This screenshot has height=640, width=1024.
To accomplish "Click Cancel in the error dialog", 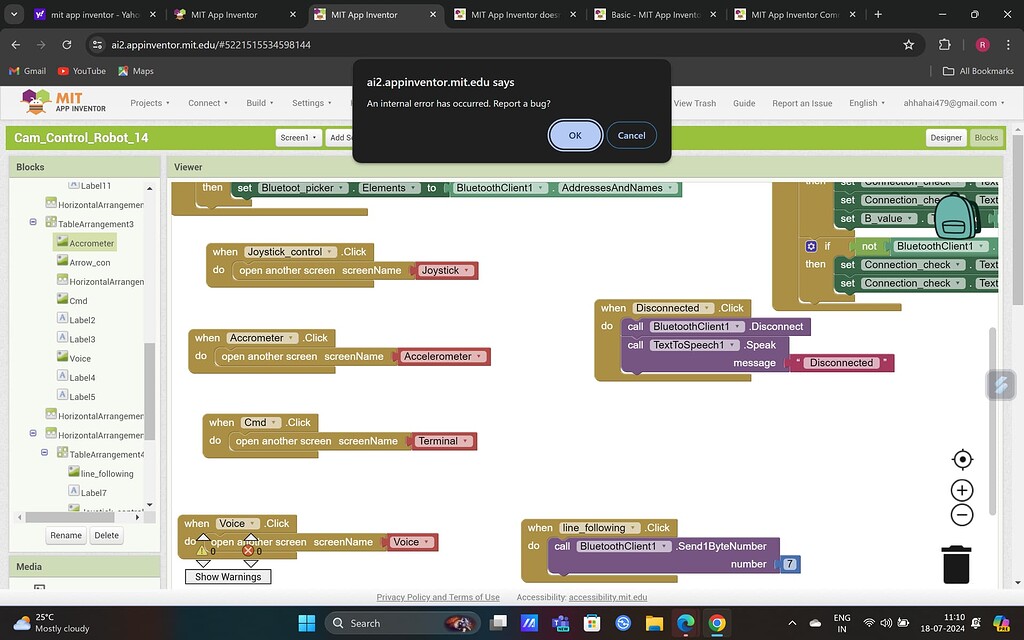I will (631, 135).
